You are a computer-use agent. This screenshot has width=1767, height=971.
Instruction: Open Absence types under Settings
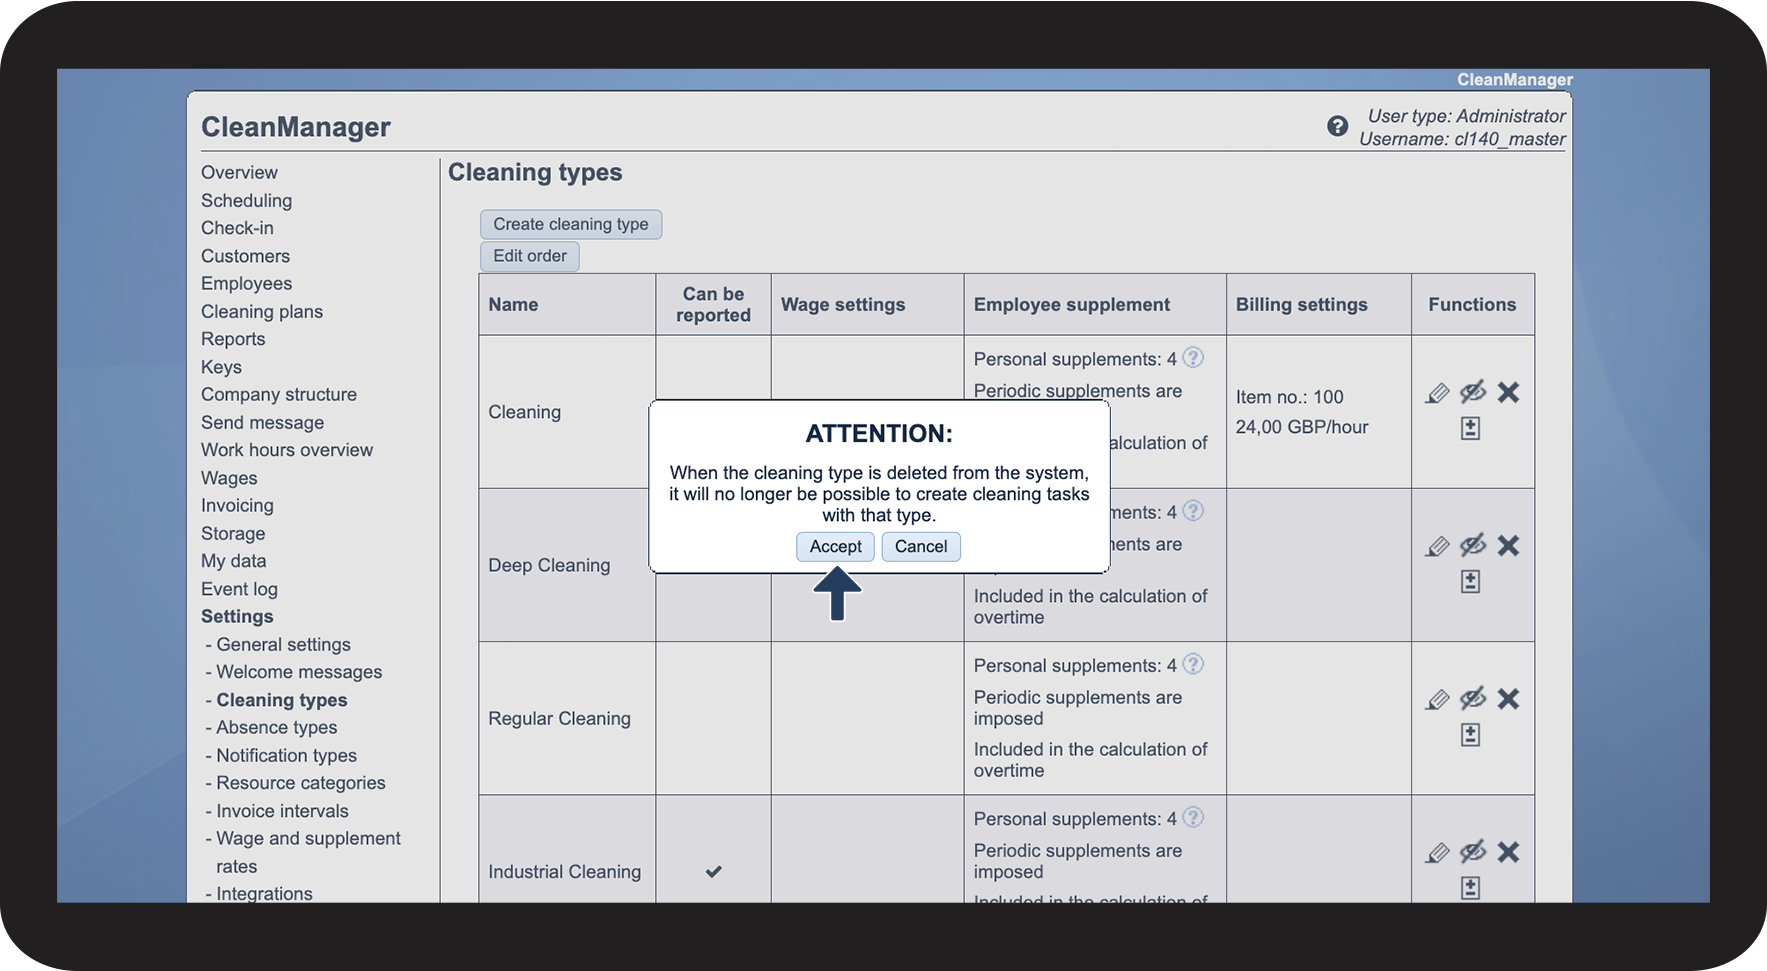tap(277, 728)
